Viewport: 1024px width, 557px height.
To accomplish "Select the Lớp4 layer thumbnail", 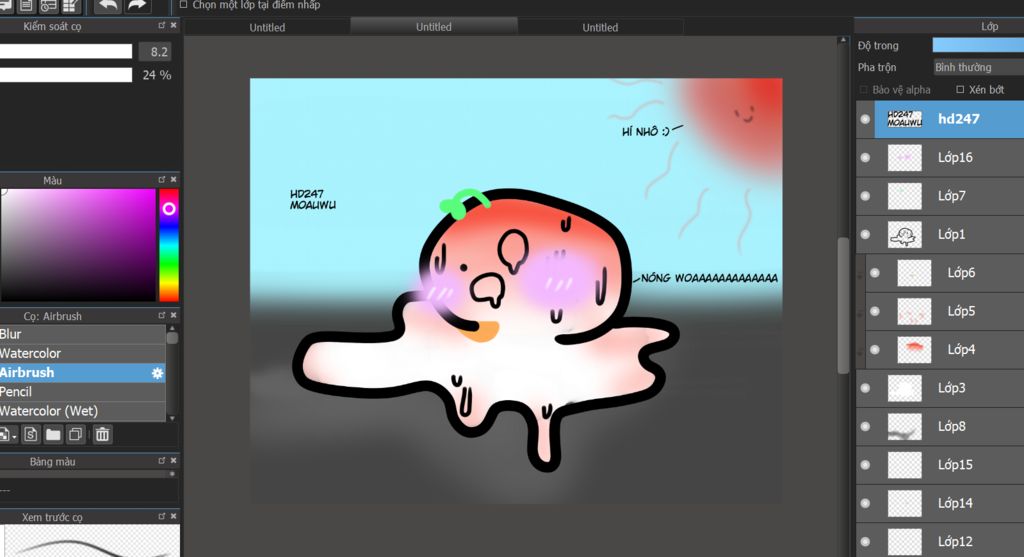I will pyautogui.click(x=914, y=350).
